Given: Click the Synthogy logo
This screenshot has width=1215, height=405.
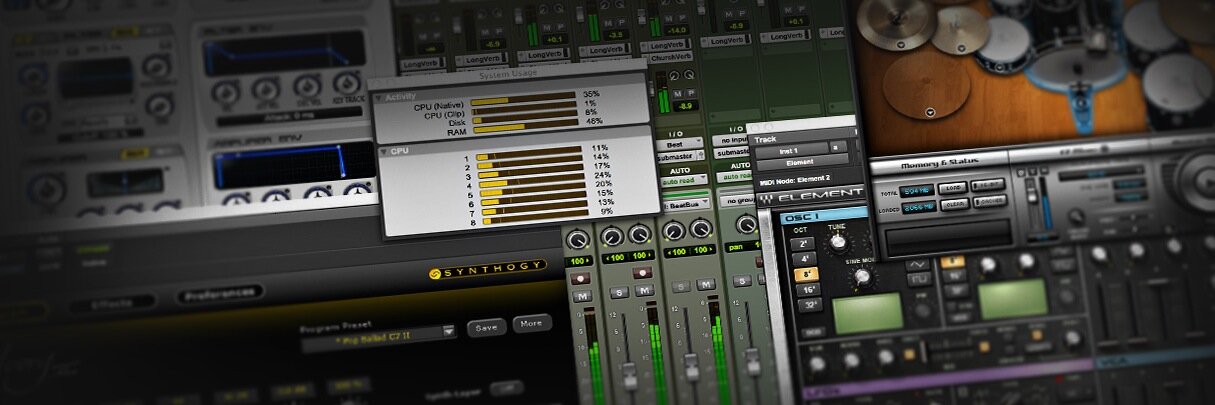Looking at the screenshot, I should coord(488,268).
